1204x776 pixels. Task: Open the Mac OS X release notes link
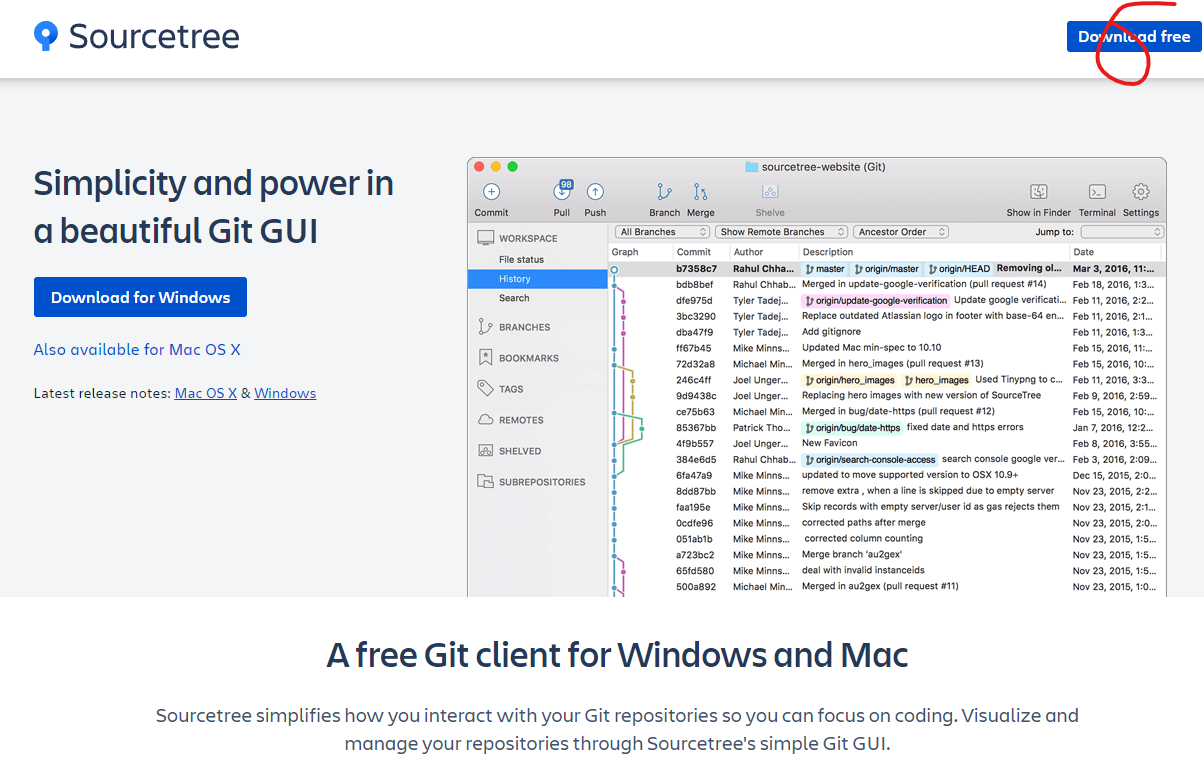(206, 393)
